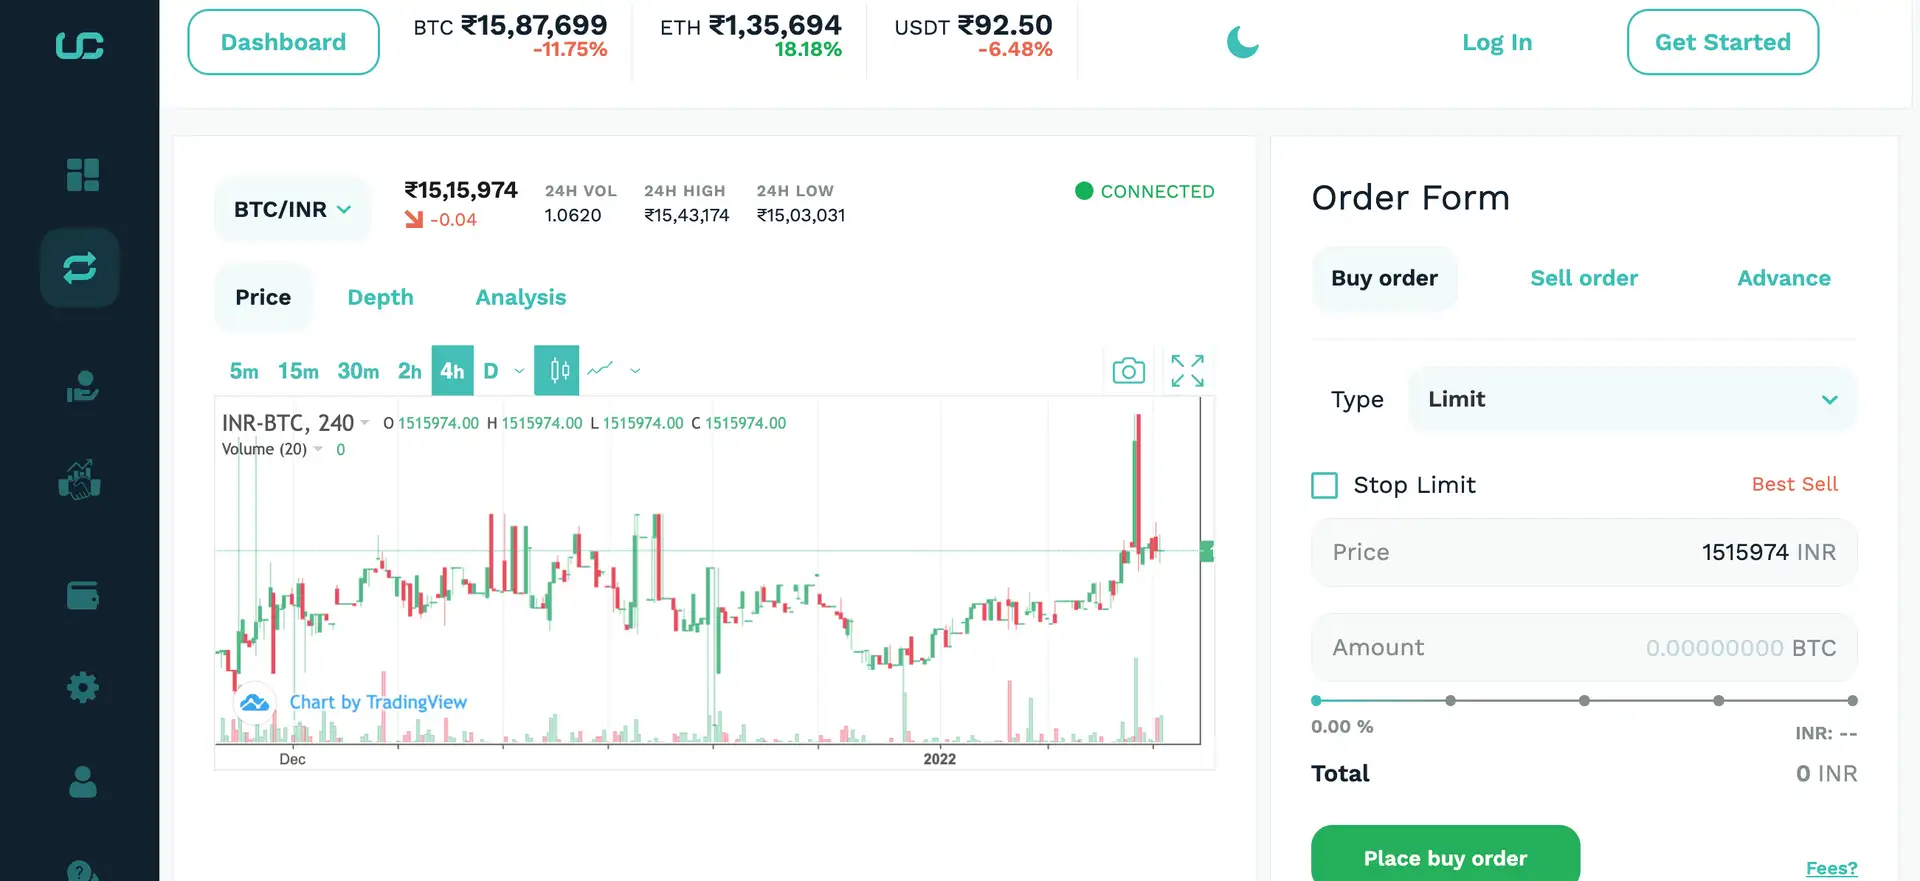The width and height of the screenshot is (1920, 881).
Task: Expand the order Type Limit dropdown
Action: point(1632,400)
